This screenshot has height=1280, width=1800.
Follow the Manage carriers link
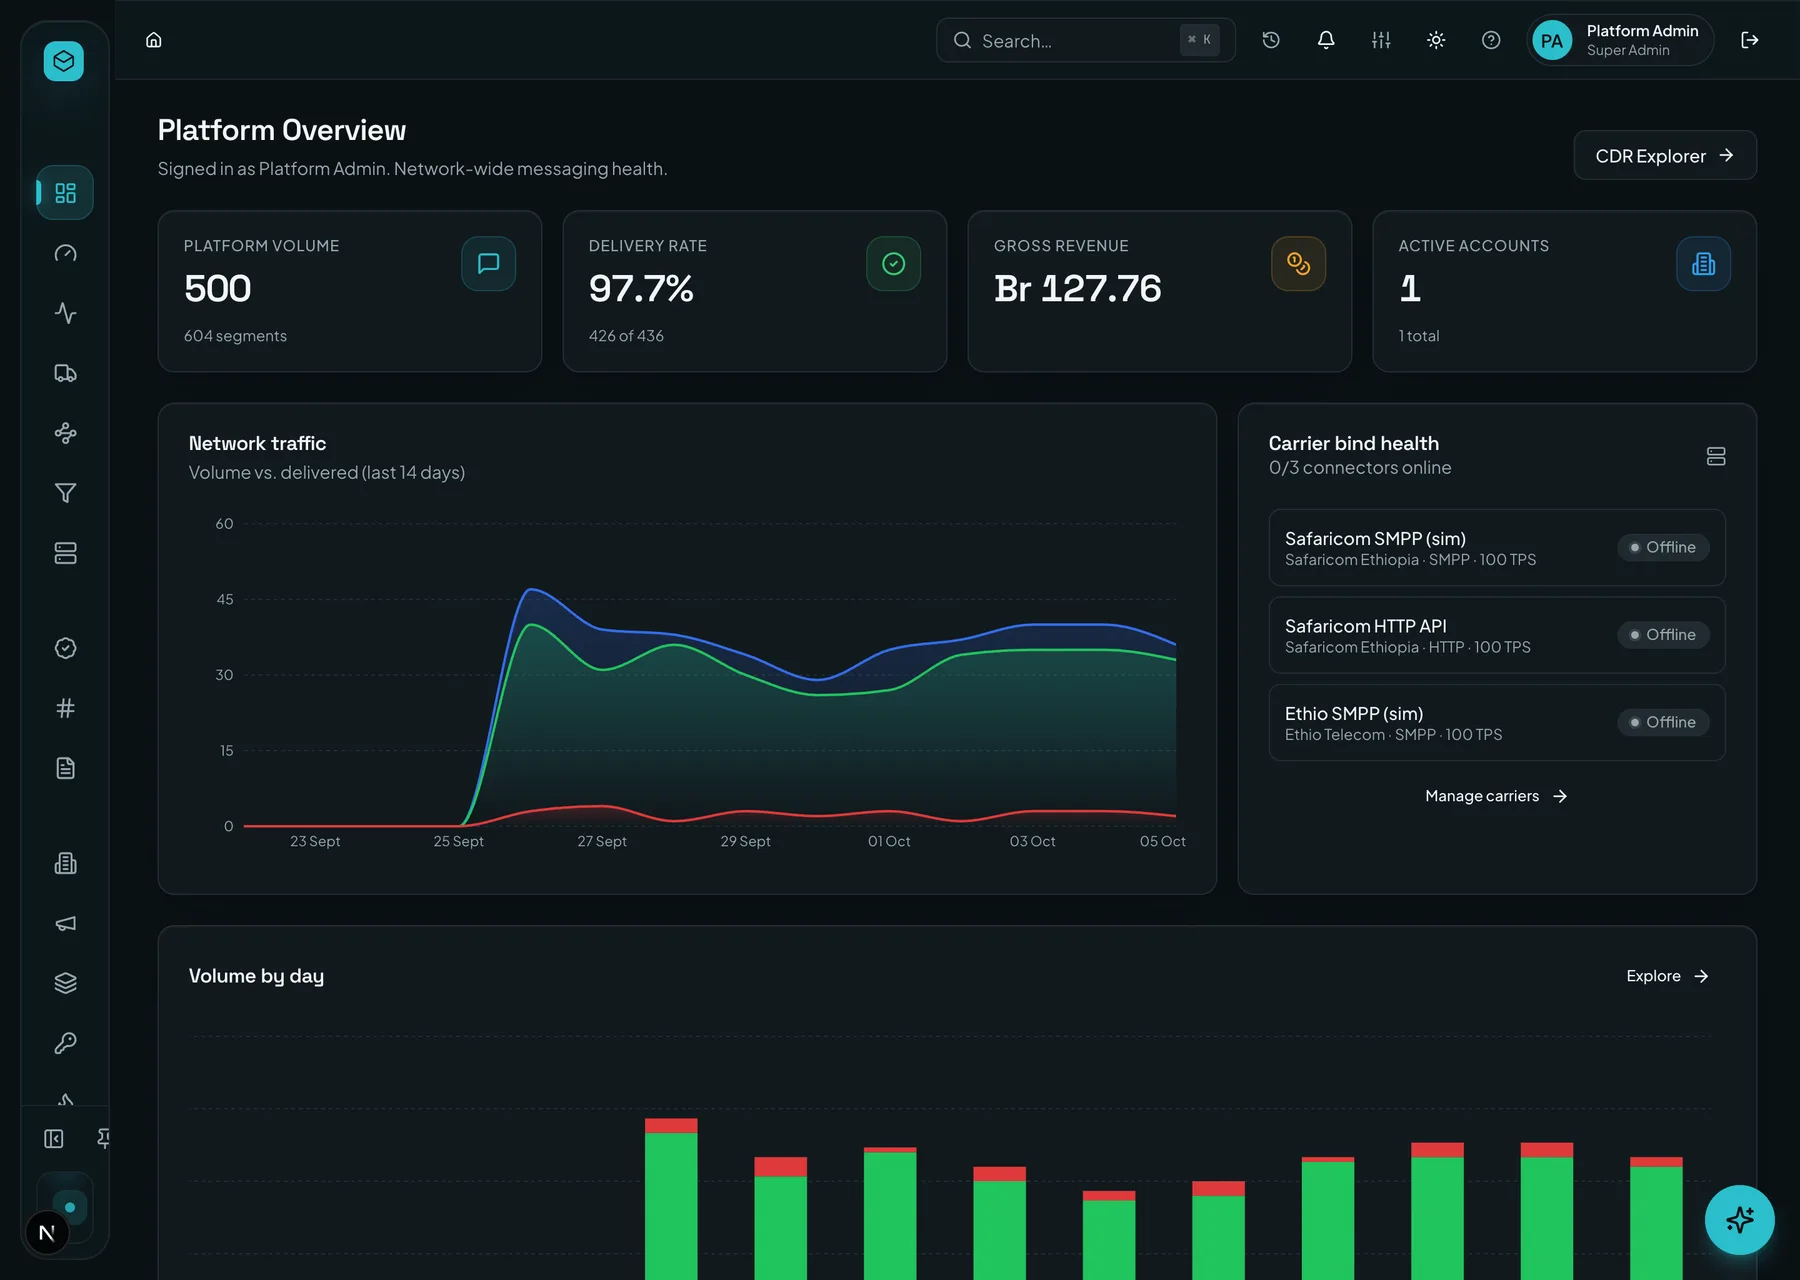point(1497,796)
